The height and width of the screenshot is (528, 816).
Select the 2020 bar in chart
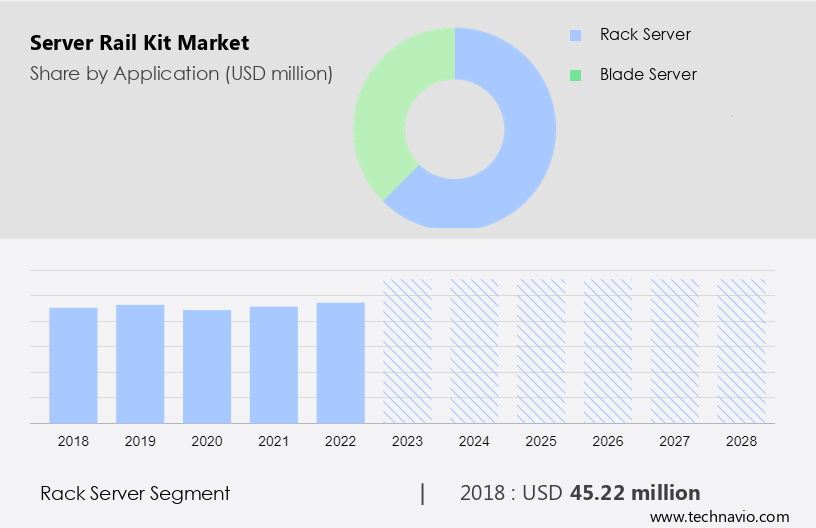pos(207,366)
